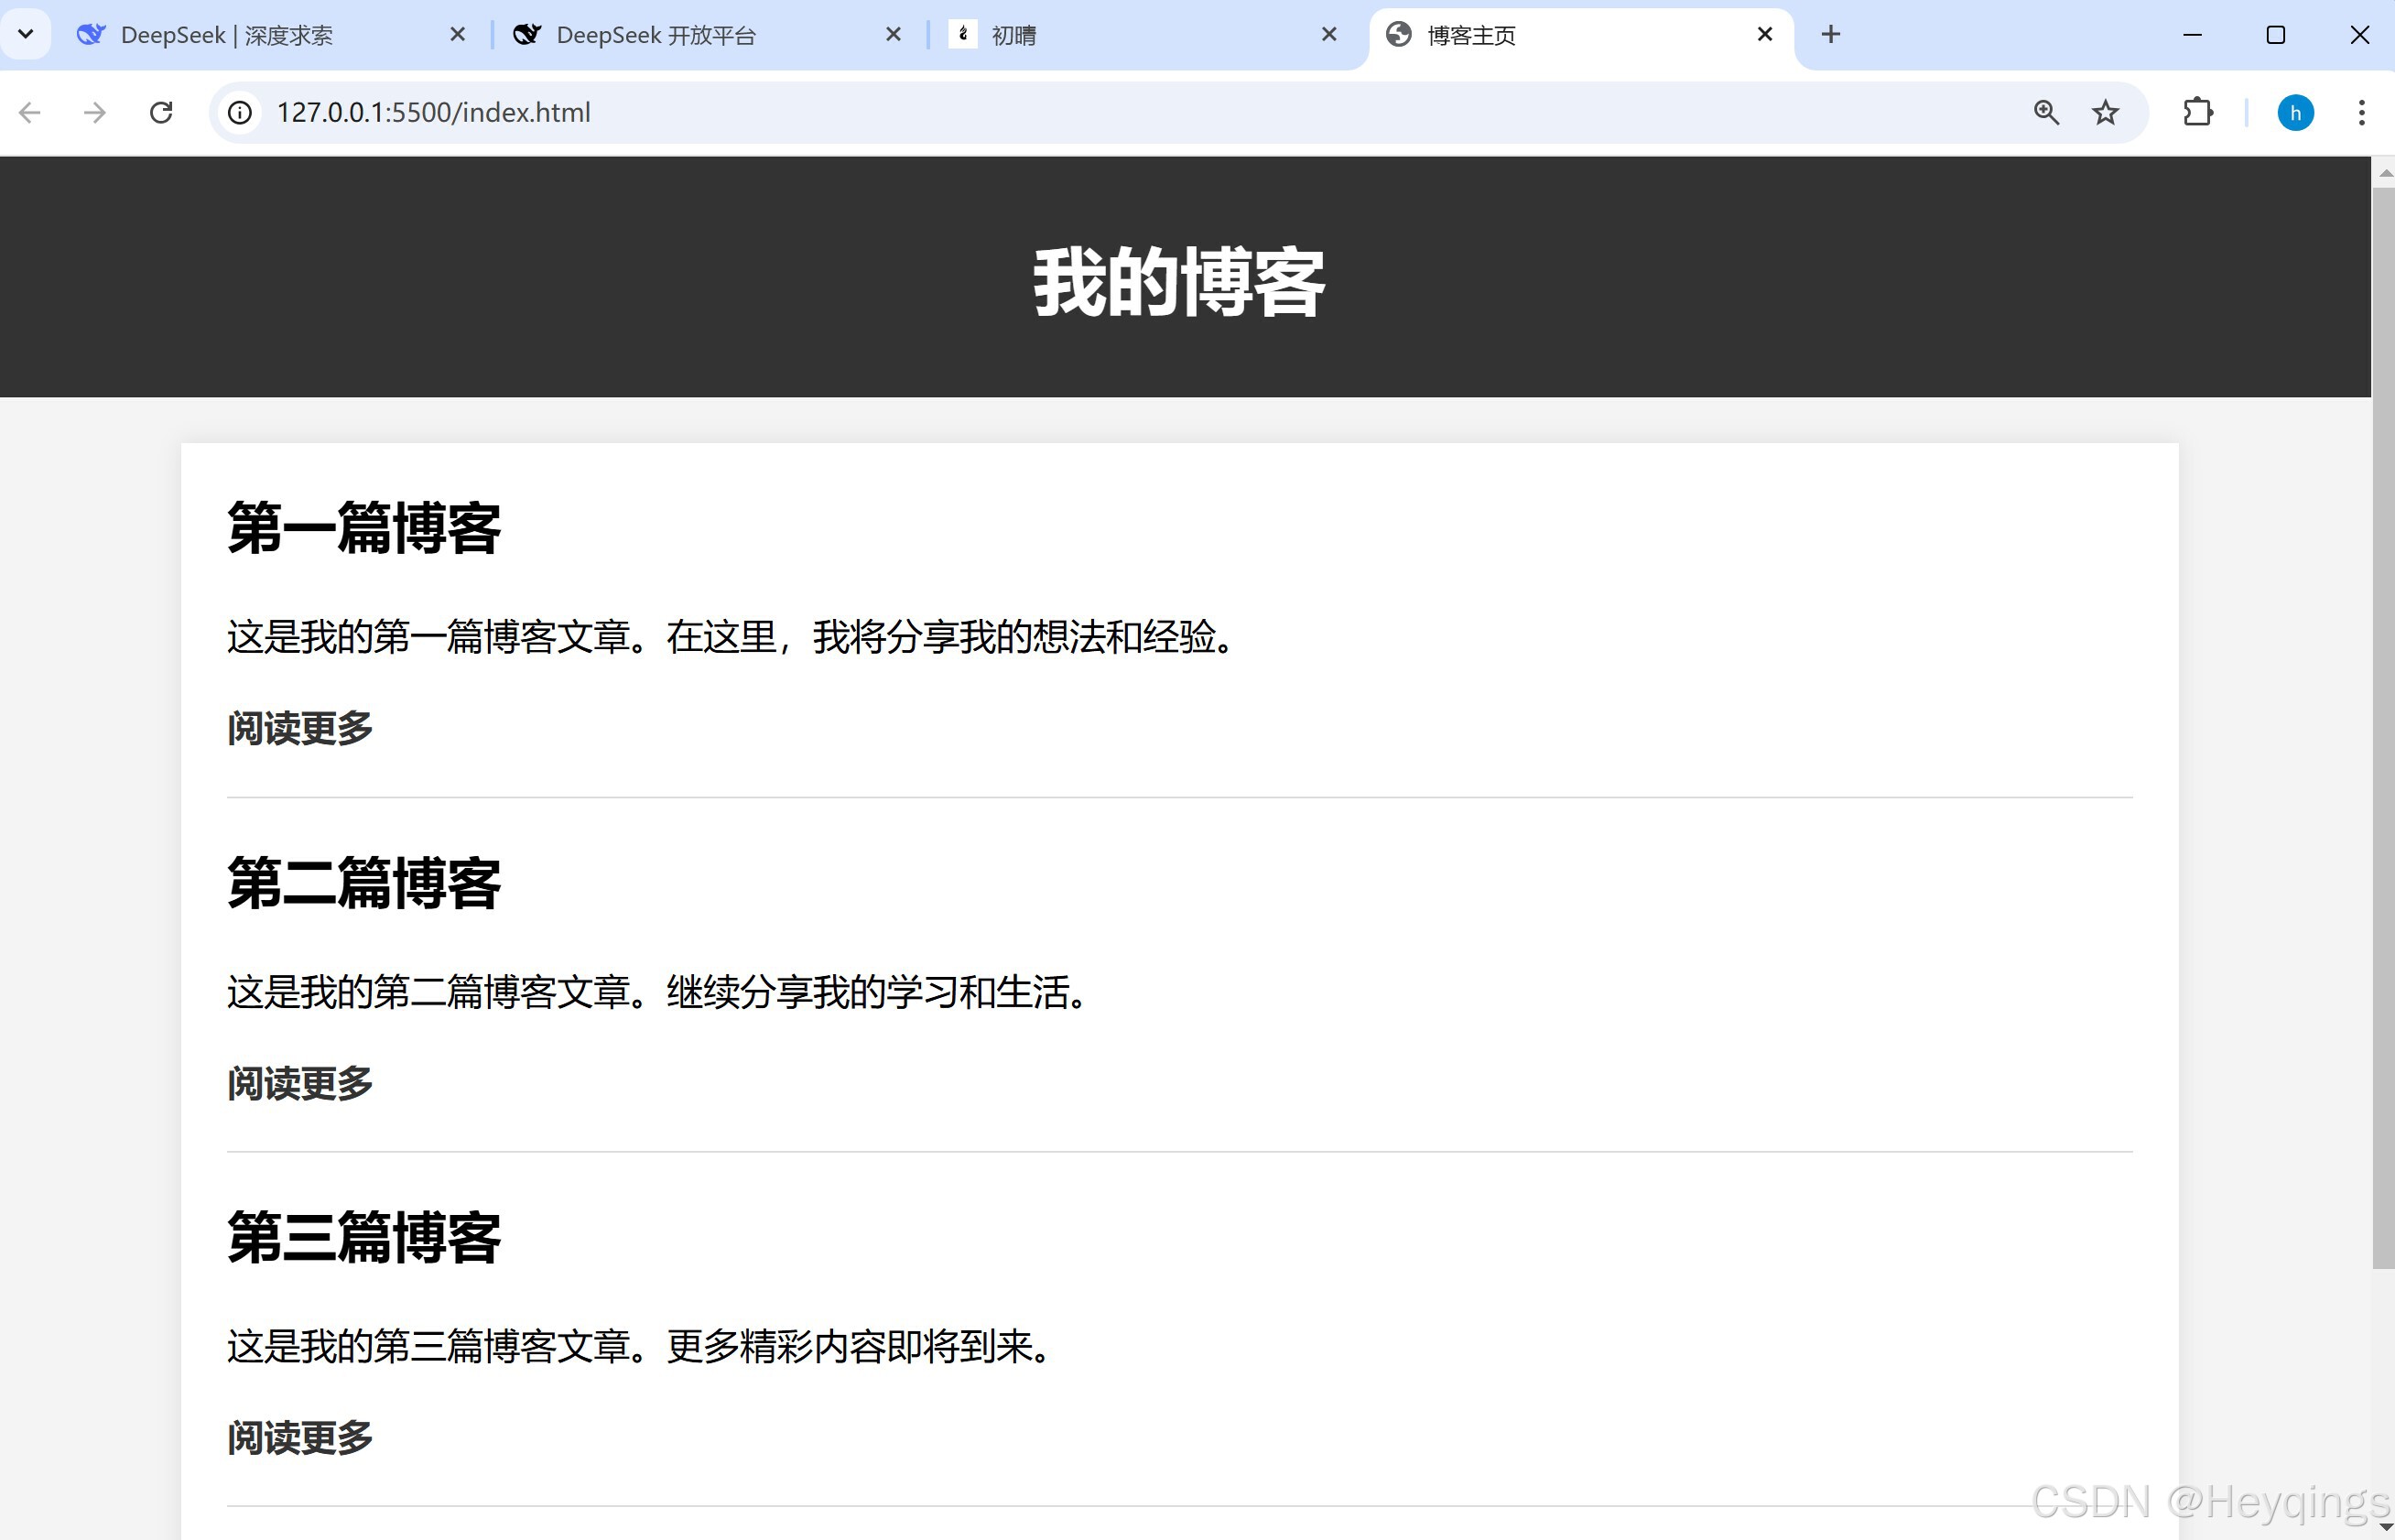Open the tab search dropdown arrow

(x=26, y=34)
